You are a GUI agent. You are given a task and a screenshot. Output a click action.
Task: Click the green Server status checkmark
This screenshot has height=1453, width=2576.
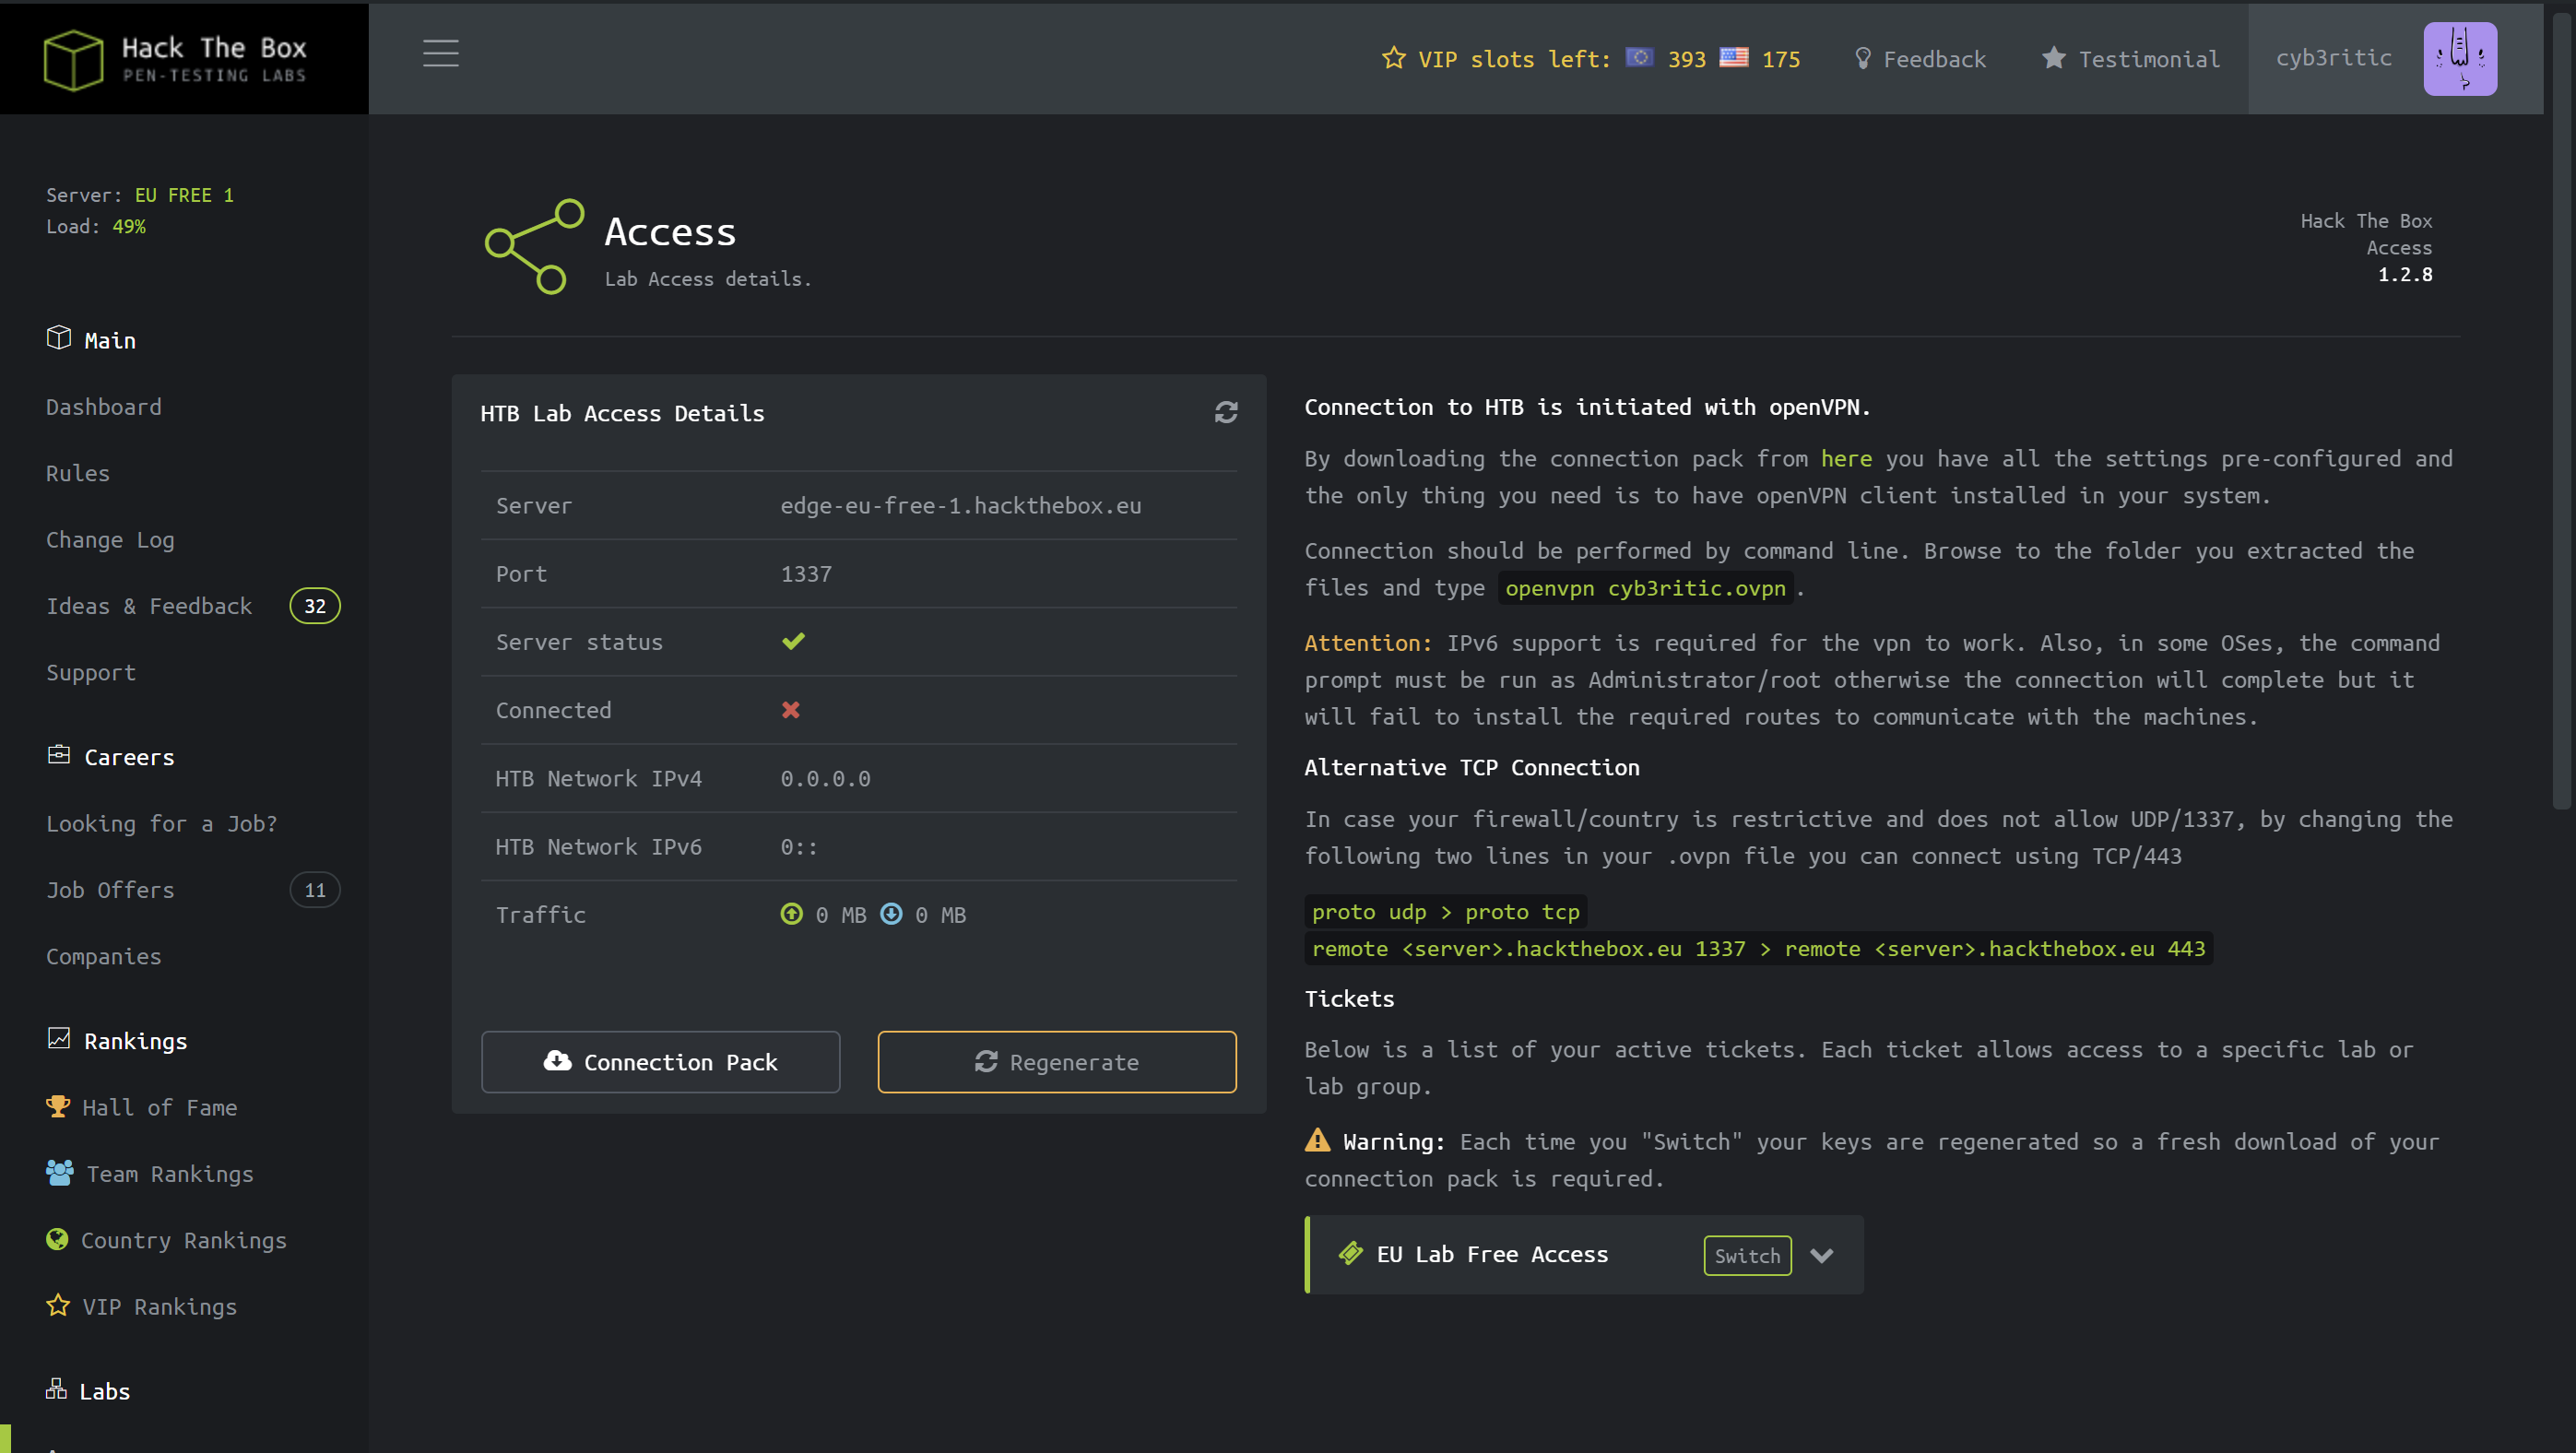coord(793,641)
